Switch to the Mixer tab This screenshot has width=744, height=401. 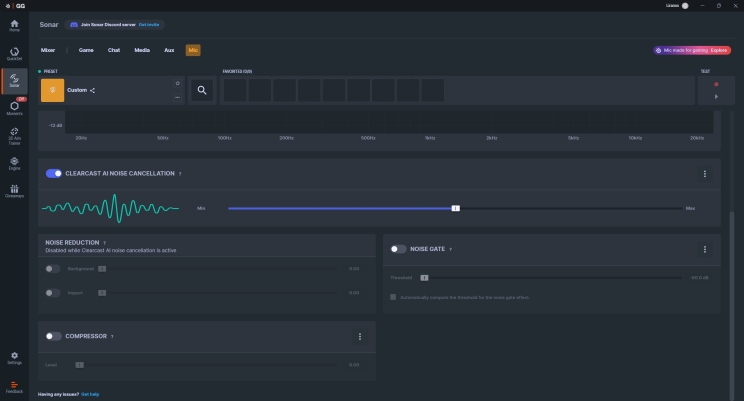pyautogui.click(x=48, y=49)
